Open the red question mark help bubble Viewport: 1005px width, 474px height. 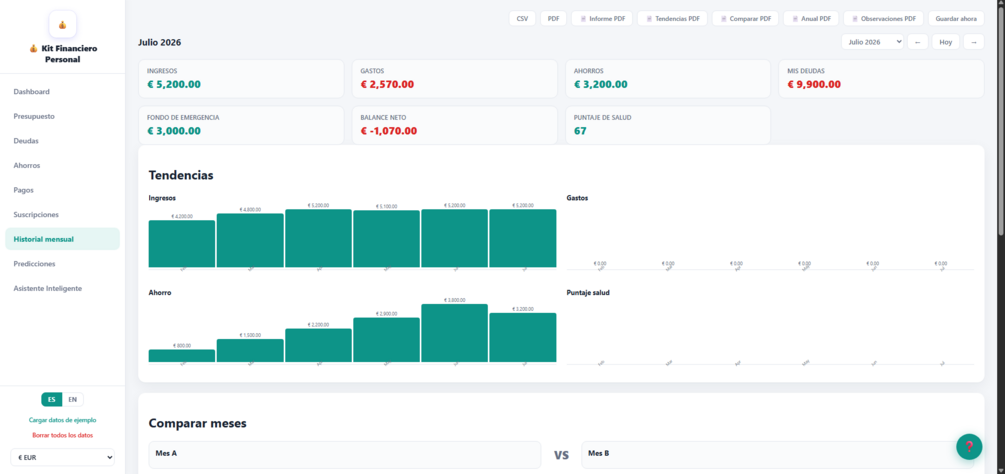[x=969, y=446]
